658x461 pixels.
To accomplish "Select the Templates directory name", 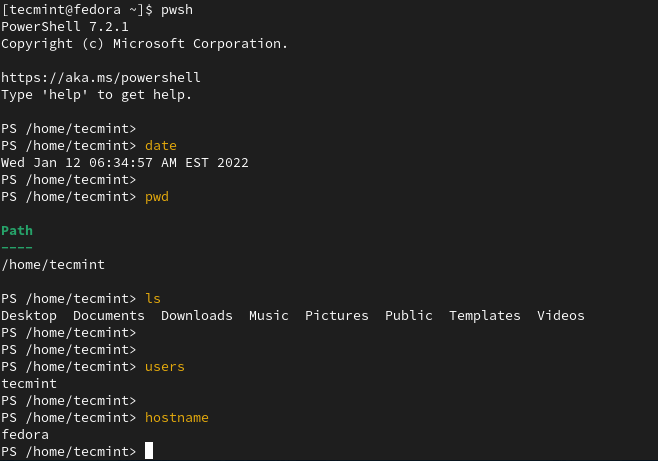I will (x=485, y=315).
